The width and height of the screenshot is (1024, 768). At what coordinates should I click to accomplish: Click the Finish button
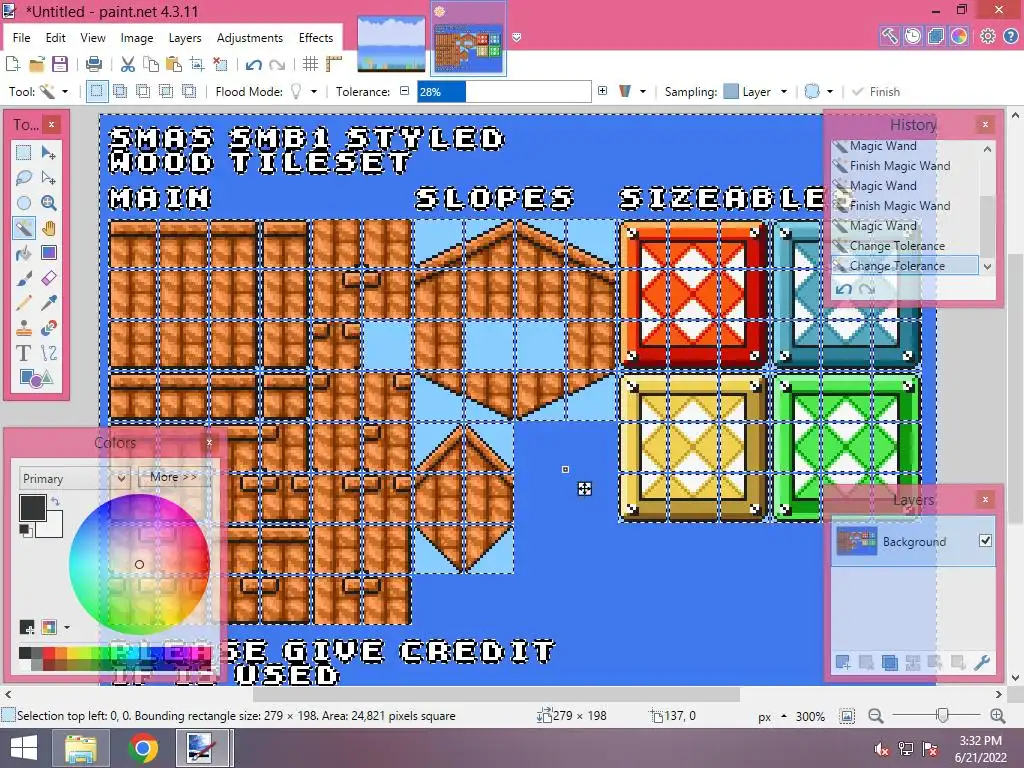(x=876, y=91)
